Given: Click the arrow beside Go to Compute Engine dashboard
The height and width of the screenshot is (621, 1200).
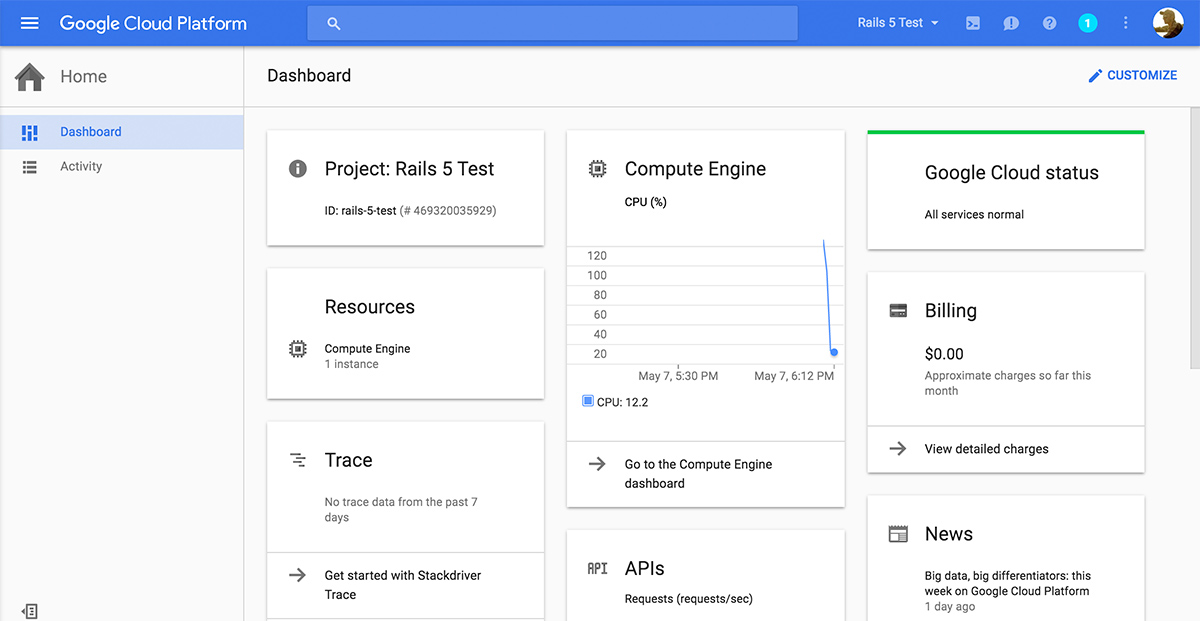Looking at the screenshot, I should [x=597, y=464].
